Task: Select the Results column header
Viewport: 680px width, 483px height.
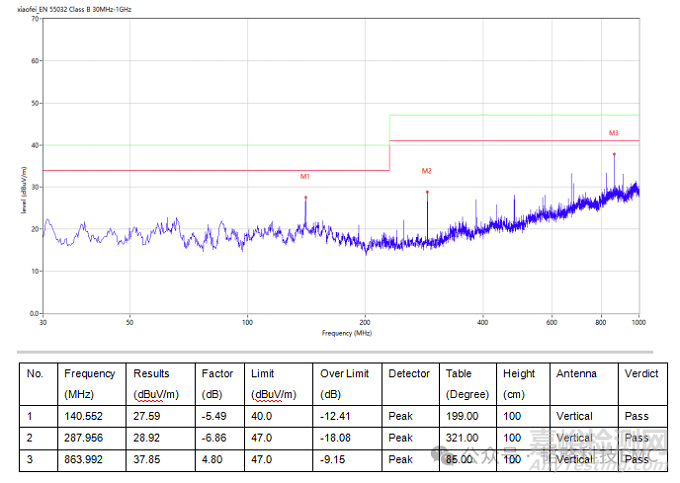Action: (151, 373)
